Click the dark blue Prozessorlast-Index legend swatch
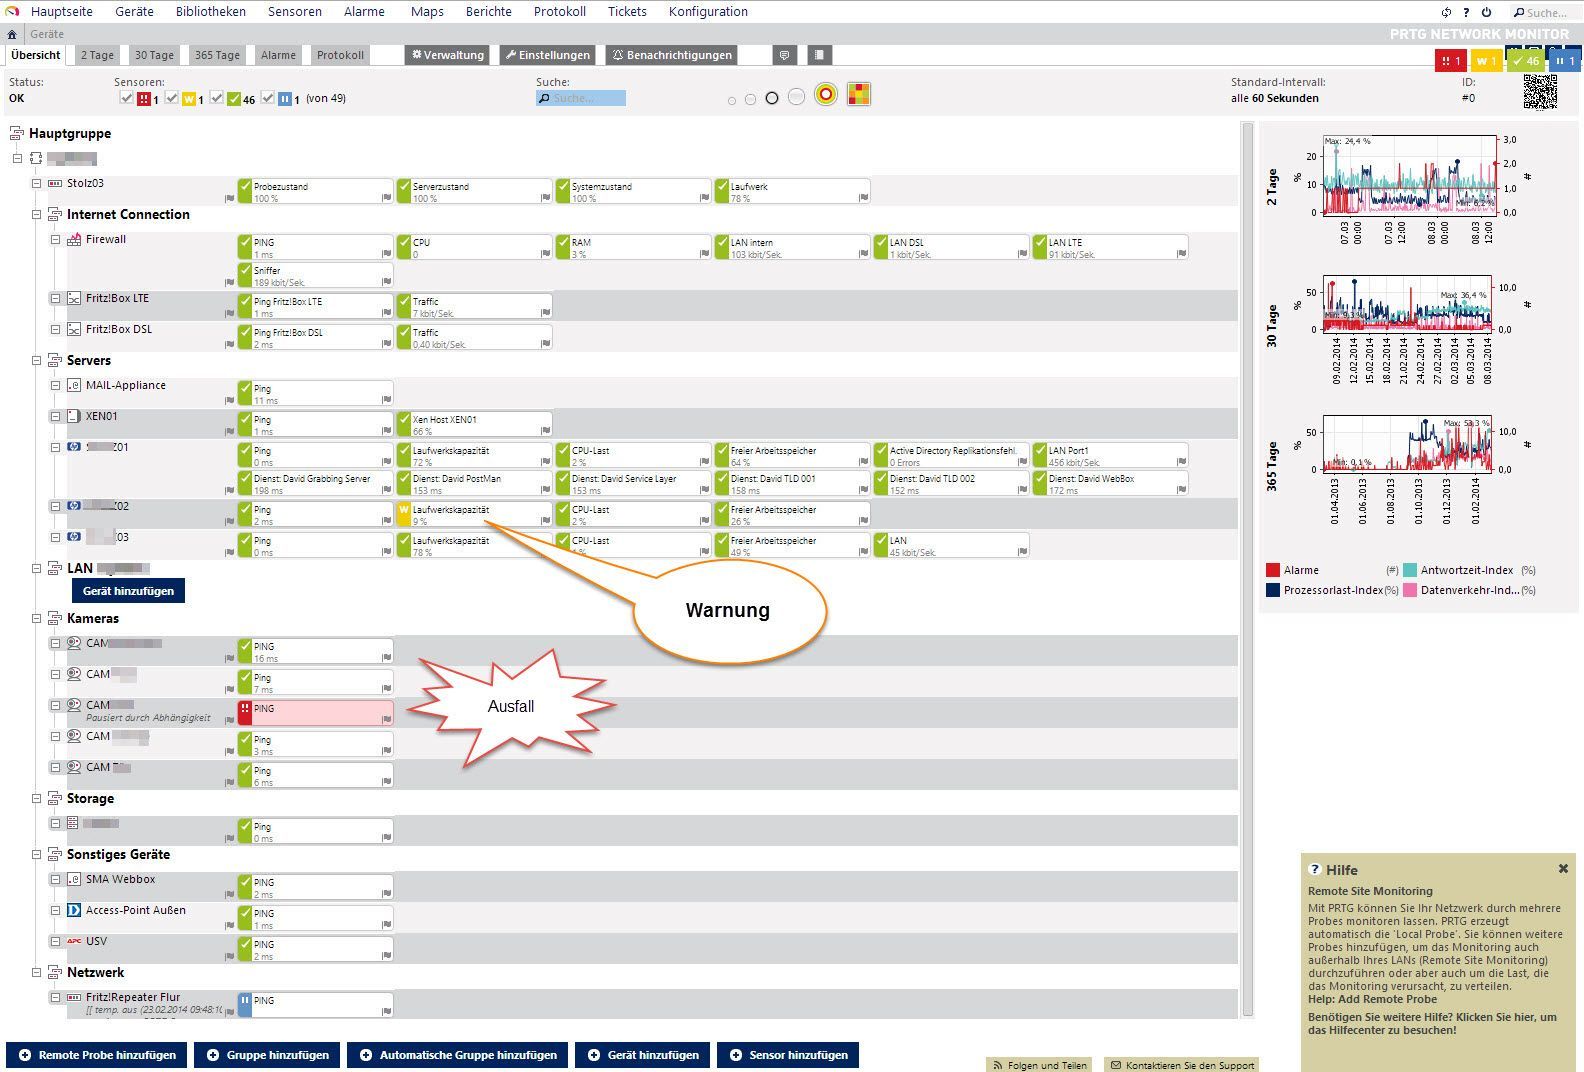Screen dimensions: 1584x1072 1273,590
